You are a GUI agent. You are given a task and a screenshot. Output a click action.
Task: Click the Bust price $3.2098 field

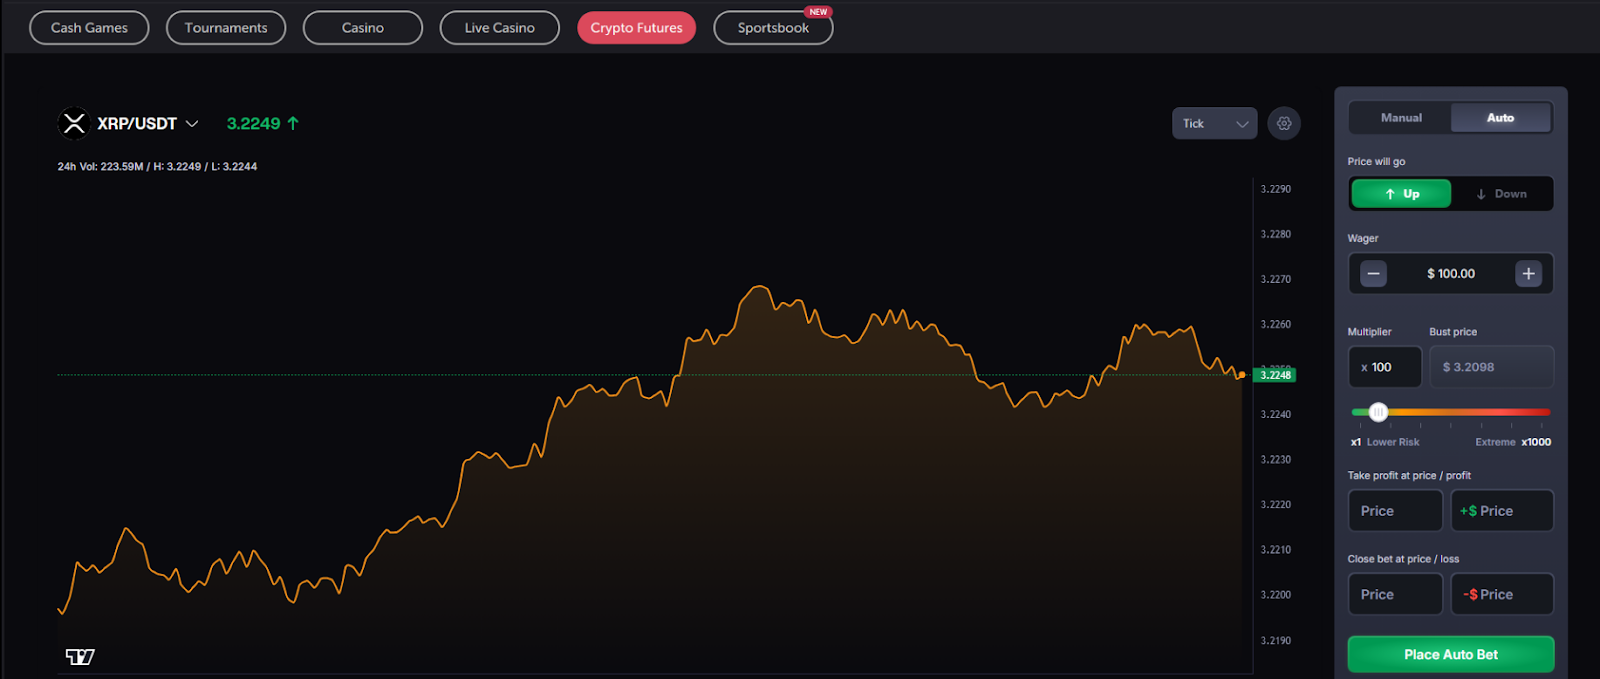coord(1491,367)
